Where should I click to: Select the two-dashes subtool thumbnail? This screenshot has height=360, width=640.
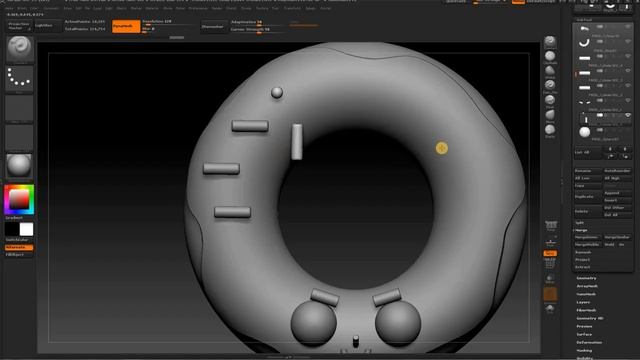(584, 102)
